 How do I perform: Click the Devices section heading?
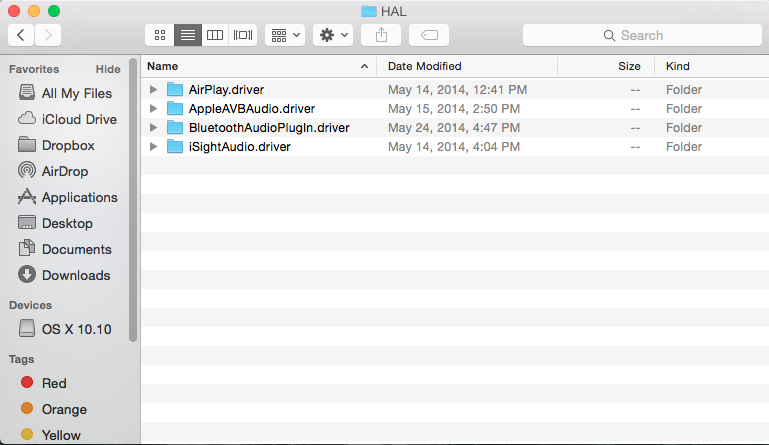click(x=30, y=305)
